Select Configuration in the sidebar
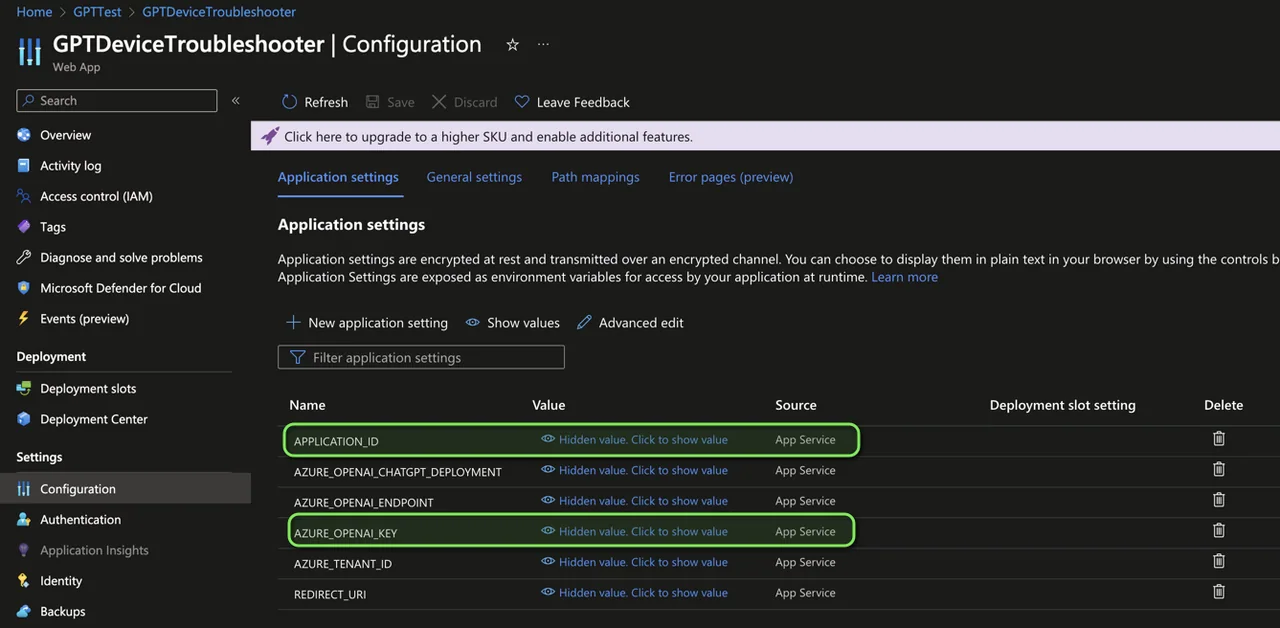The image size is (1280, 628). pyautogui.click(x=125, y=489)
